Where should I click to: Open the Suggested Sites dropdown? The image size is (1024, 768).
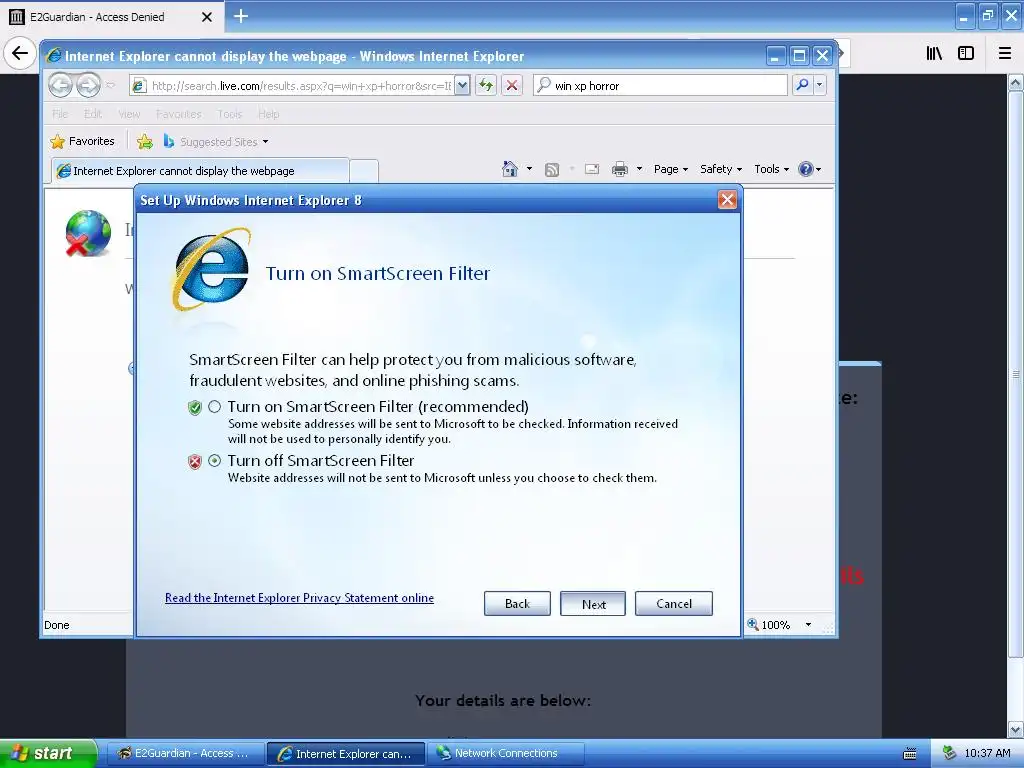pyautogui.click(x=216, y=142)
